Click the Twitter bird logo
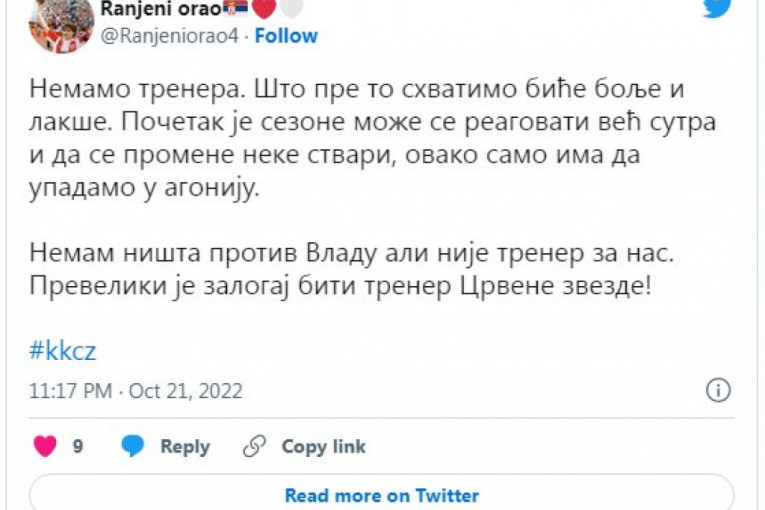The height and width of the screenshot is (510, 765). [x=716, y=8]
